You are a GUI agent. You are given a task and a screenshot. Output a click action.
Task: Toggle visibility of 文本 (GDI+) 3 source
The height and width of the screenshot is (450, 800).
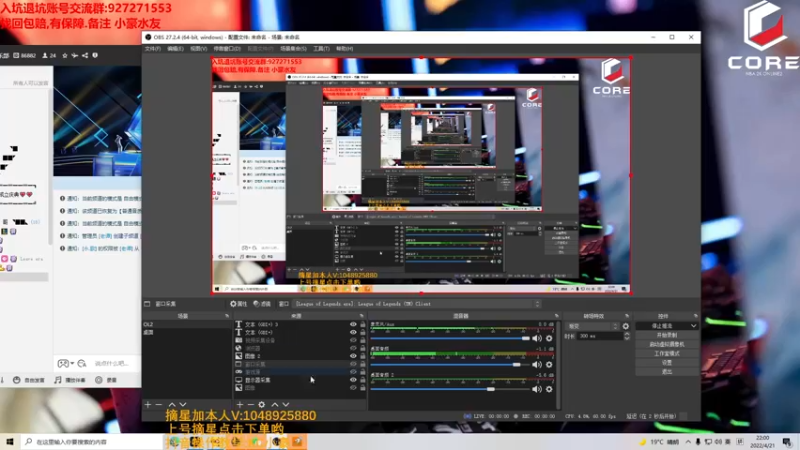tap(353, 324)
